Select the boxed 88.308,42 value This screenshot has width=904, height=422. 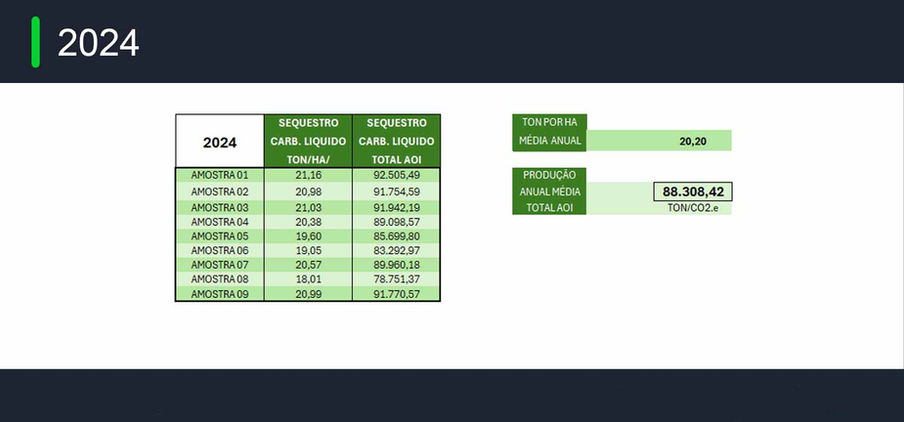692,191
